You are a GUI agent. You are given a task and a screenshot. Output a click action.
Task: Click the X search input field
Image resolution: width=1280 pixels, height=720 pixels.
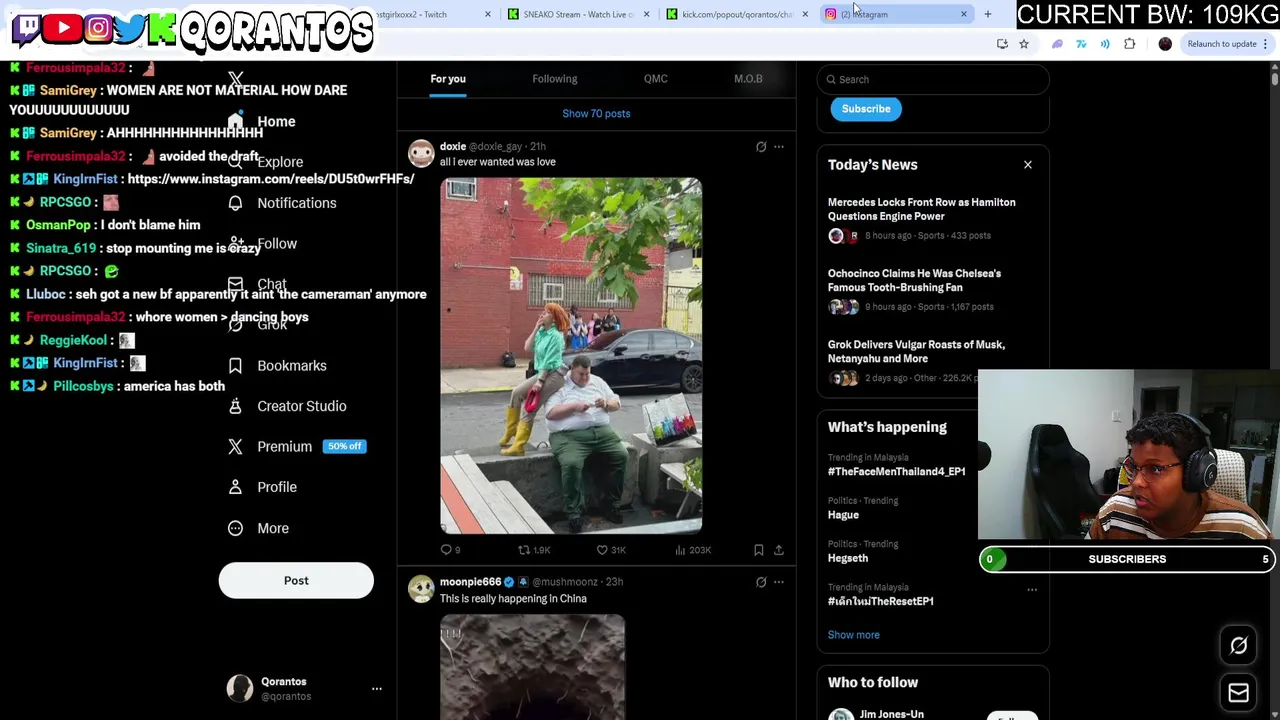point(932,79)
